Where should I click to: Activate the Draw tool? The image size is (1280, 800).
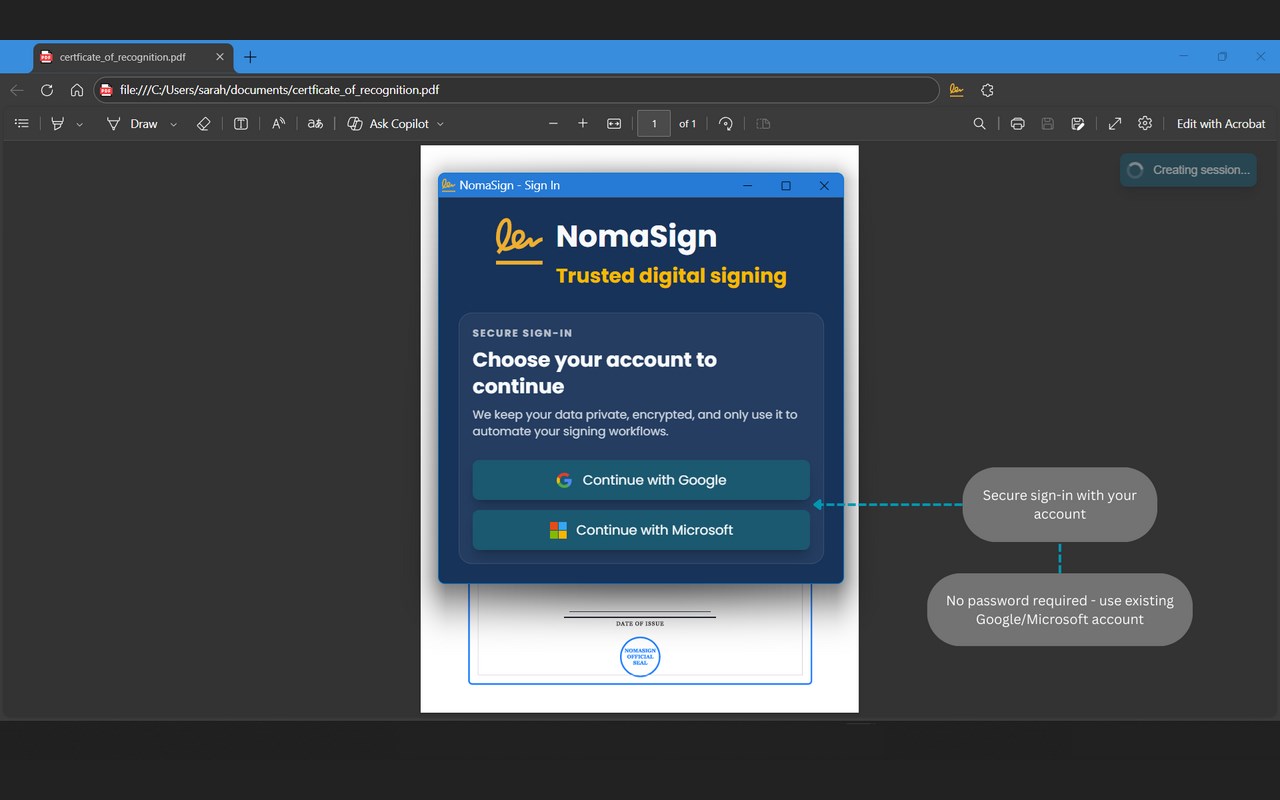(132, 124)
